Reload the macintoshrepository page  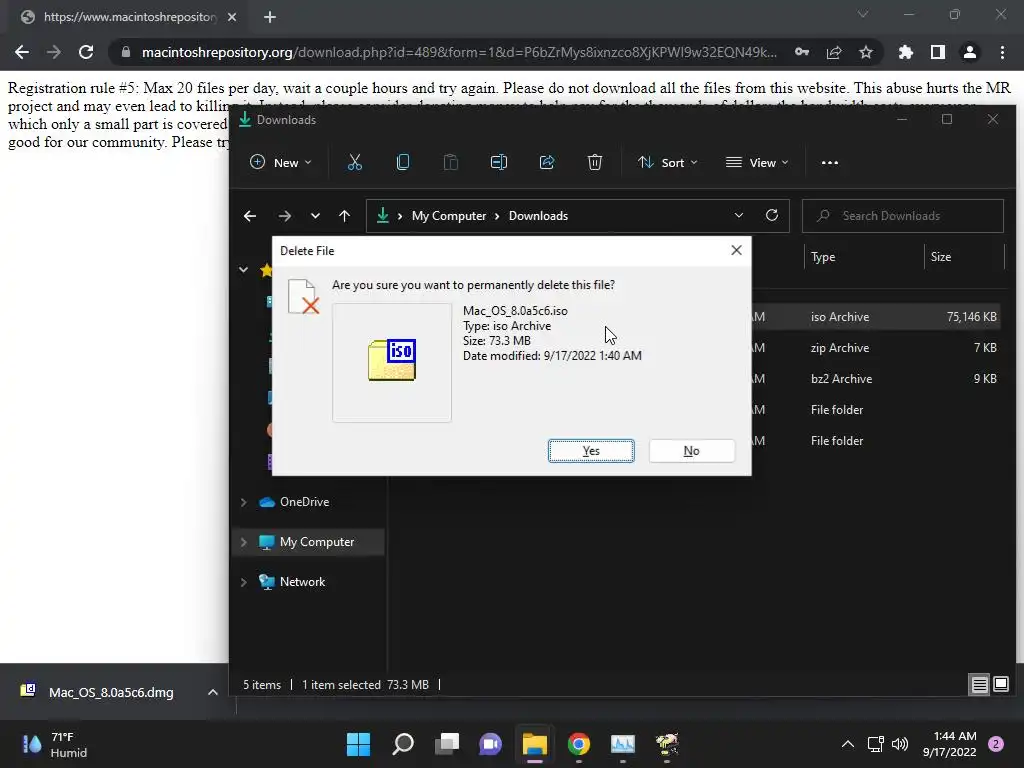[x=86, y=52]
